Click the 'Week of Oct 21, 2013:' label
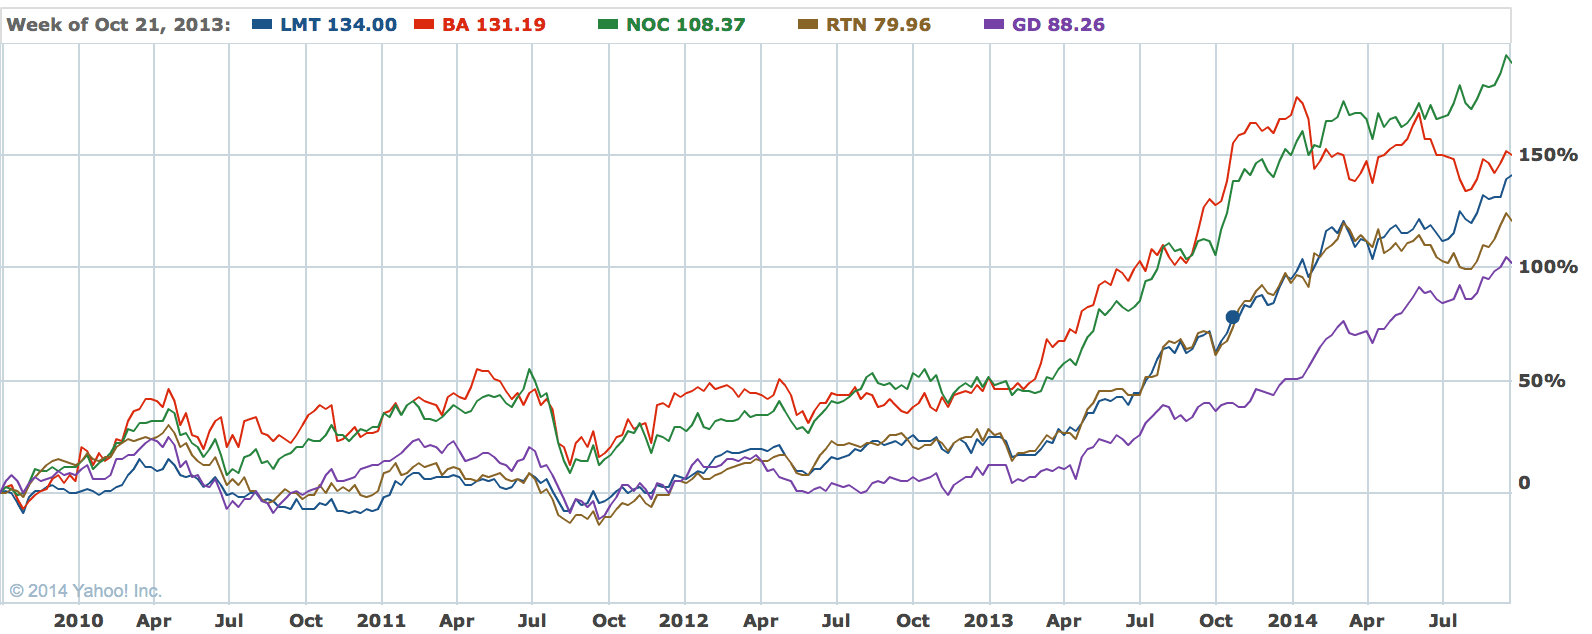The height and width of the screenshot is (634, 1592). tap(119, 25)
